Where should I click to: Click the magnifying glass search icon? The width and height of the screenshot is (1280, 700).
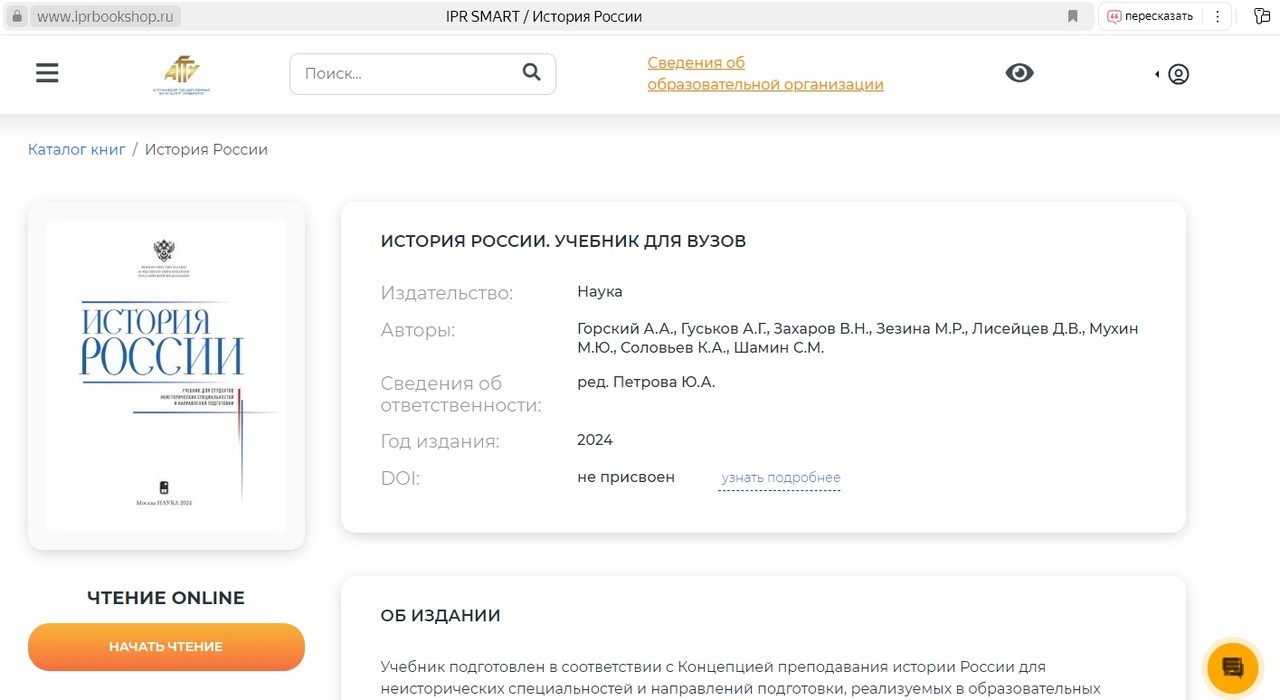pos(531,73)
